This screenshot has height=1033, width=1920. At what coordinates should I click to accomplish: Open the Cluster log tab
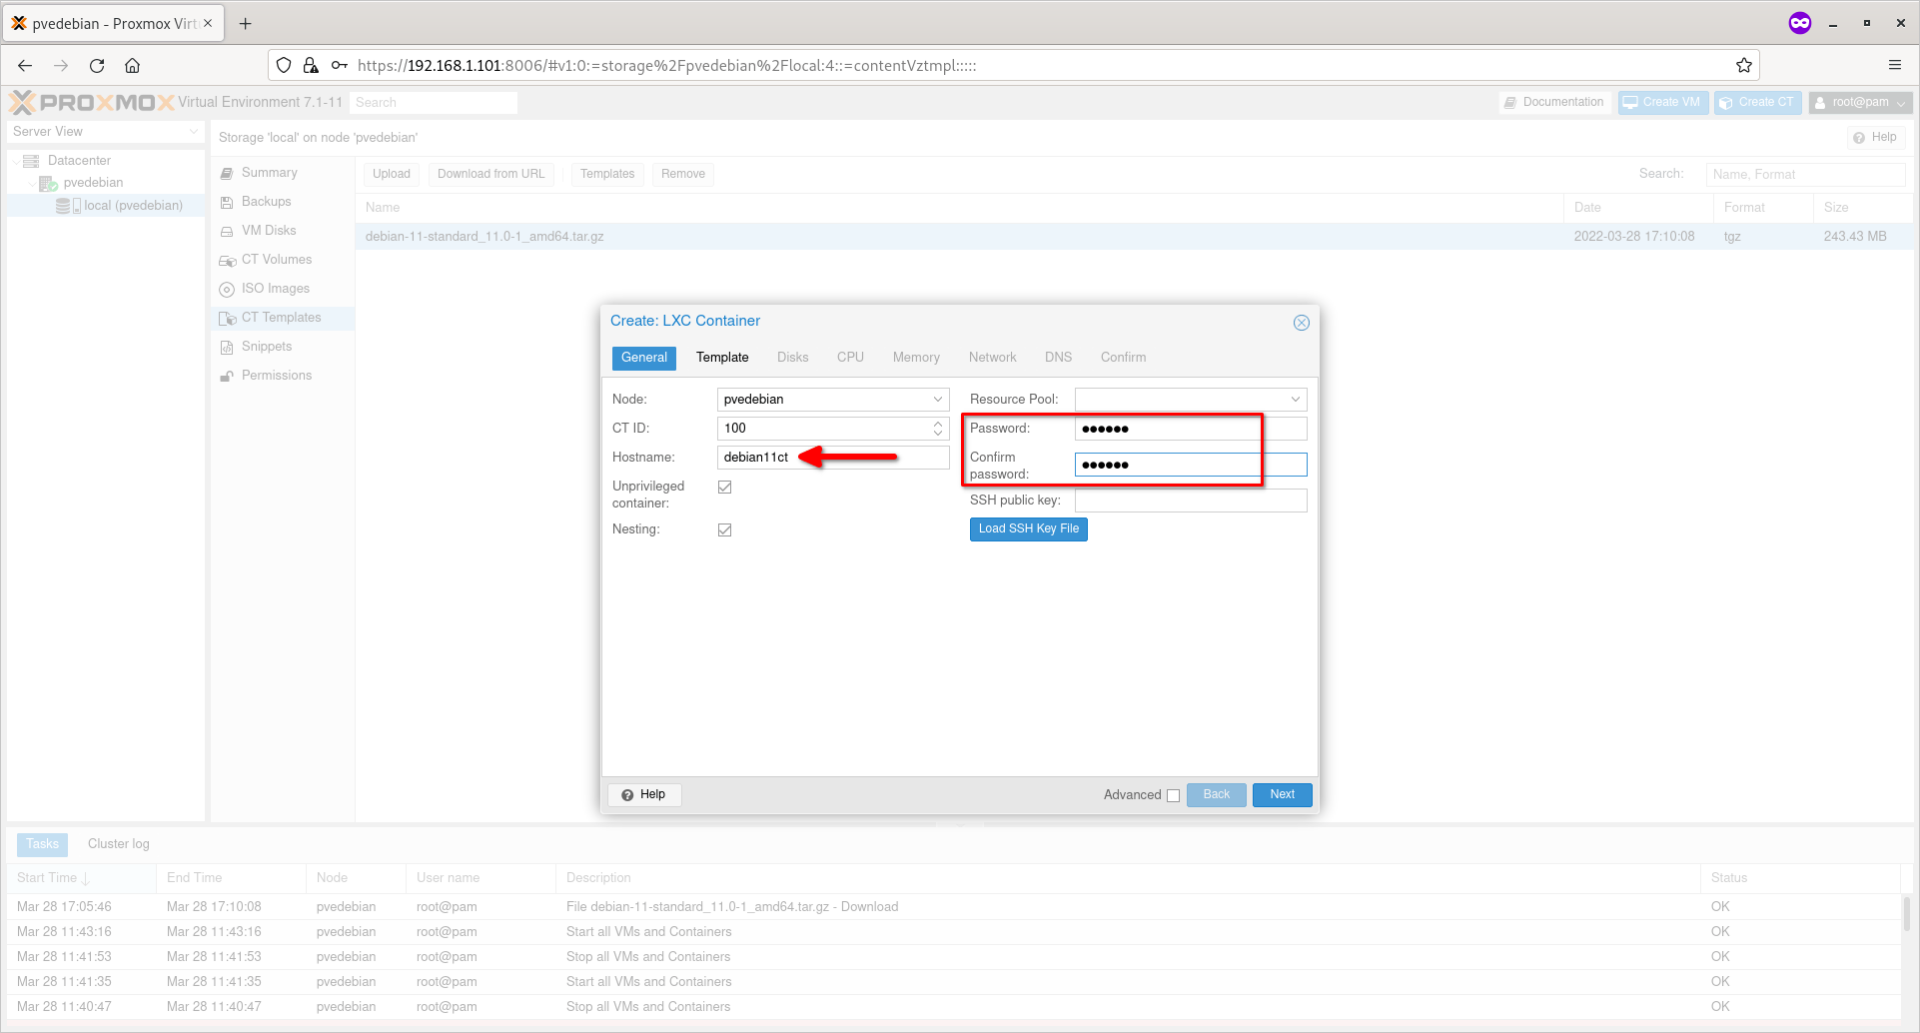(x=117, y=843)
